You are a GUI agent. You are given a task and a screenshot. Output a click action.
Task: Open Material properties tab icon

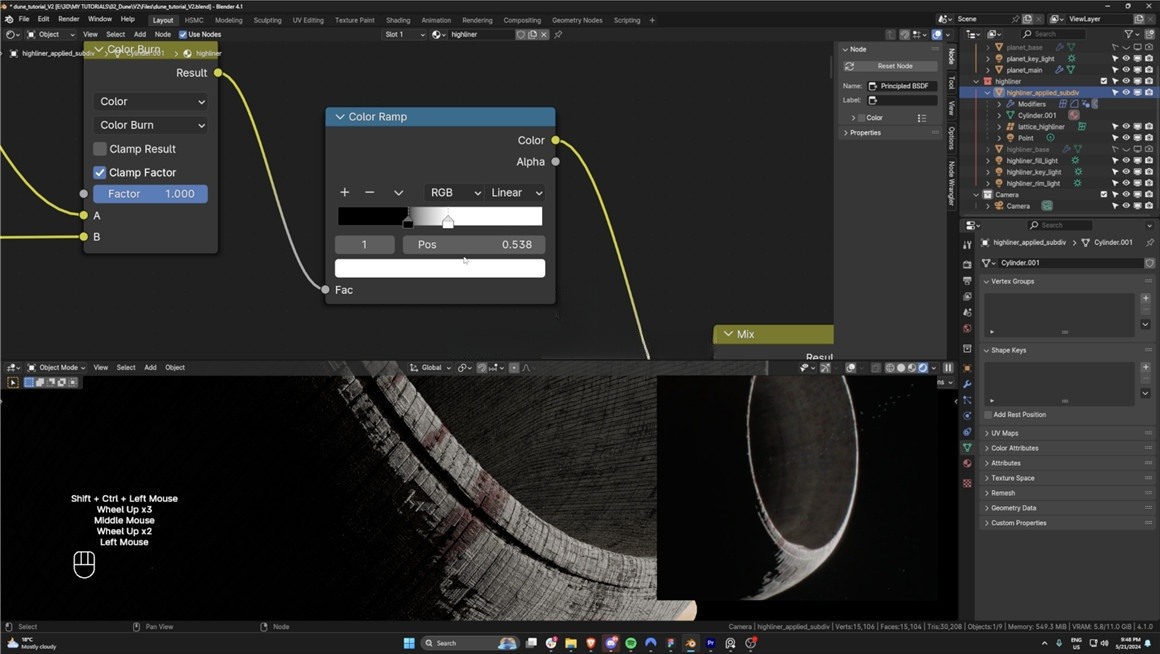point(967,464)
